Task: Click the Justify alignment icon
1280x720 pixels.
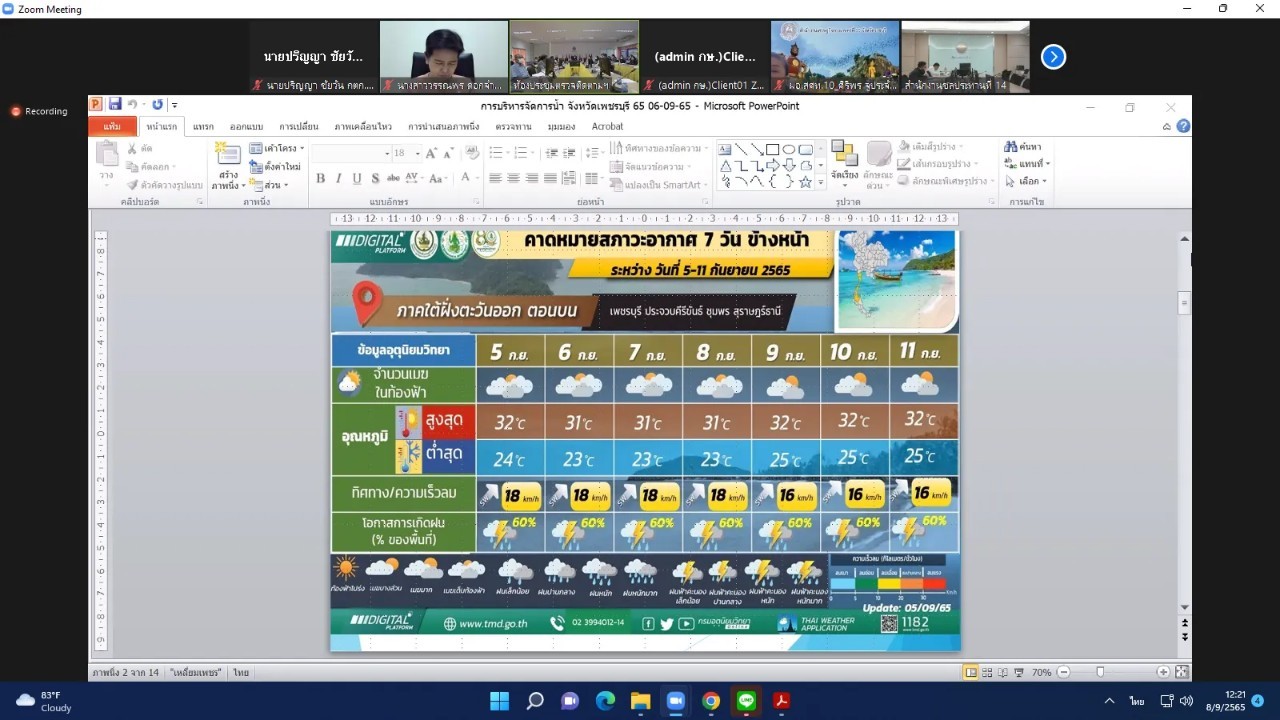Action: (550, 178)
